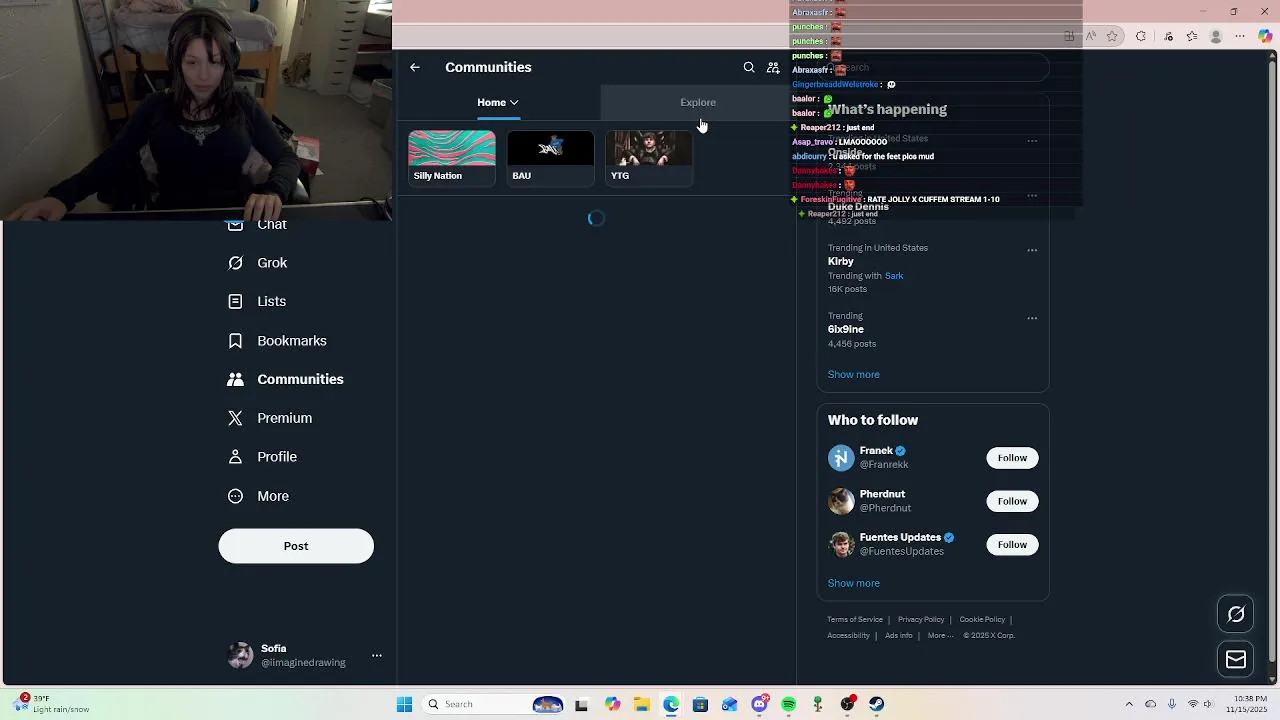The height and width of the screenshot is (720, 1280).
Task: Click the taskbar microphone icon
Action: point(1172,705)
